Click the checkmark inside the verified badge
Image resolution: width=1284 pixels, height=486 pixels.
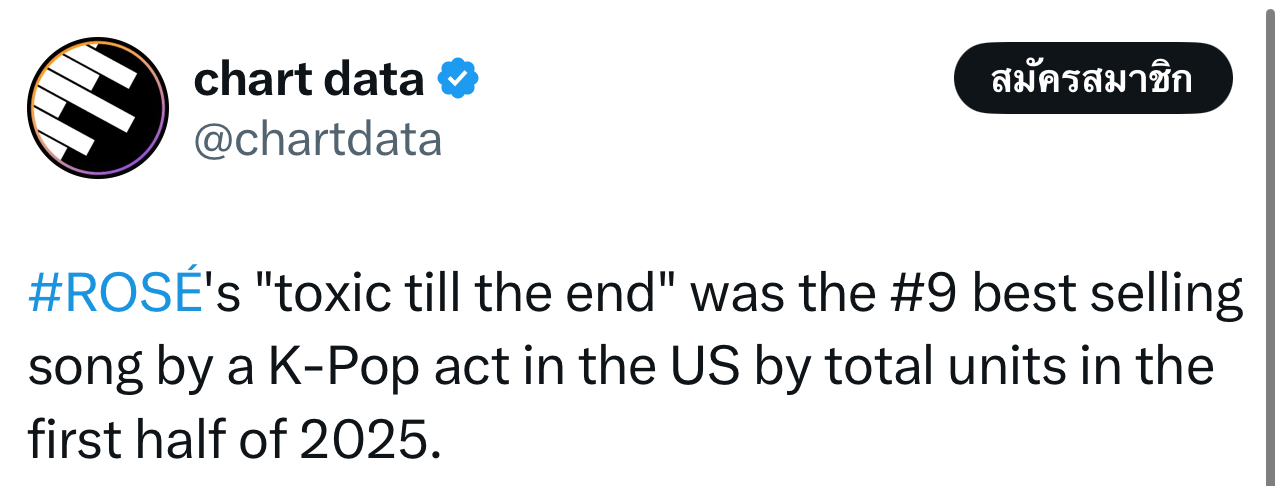click(x=459, y=78)
